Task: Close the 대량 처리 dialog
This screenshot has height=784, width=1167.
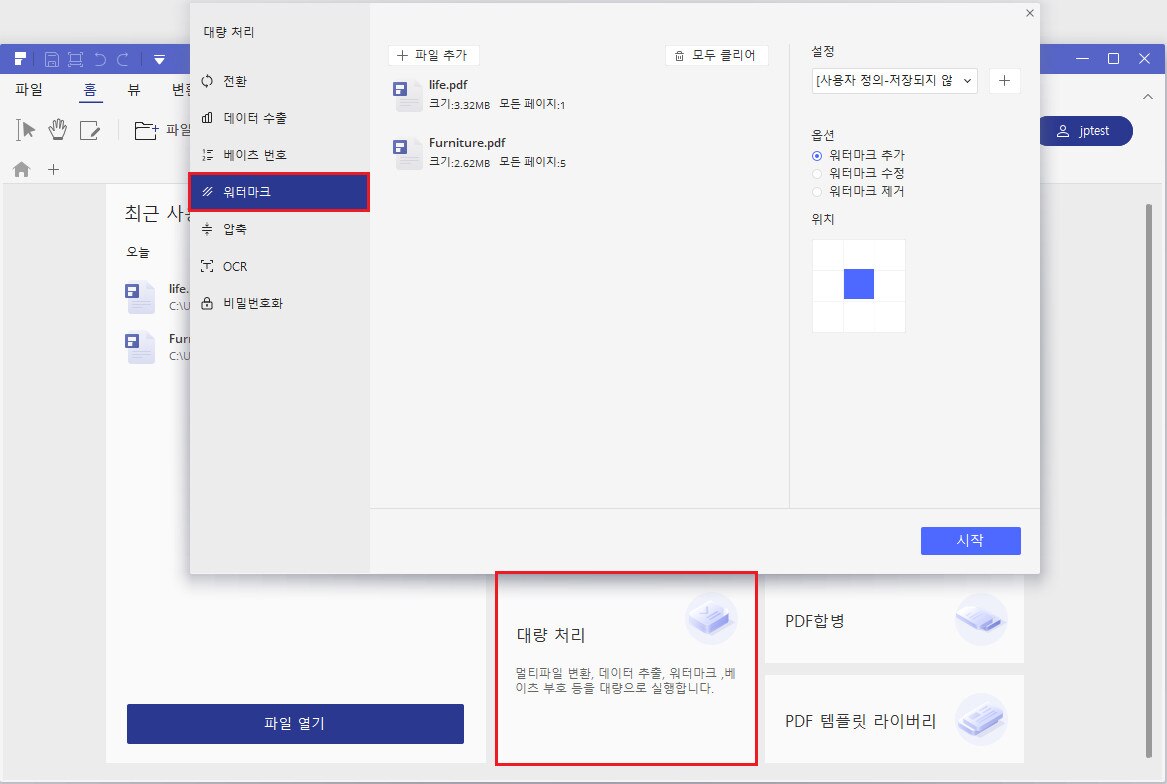Action: click(1029, 13)
